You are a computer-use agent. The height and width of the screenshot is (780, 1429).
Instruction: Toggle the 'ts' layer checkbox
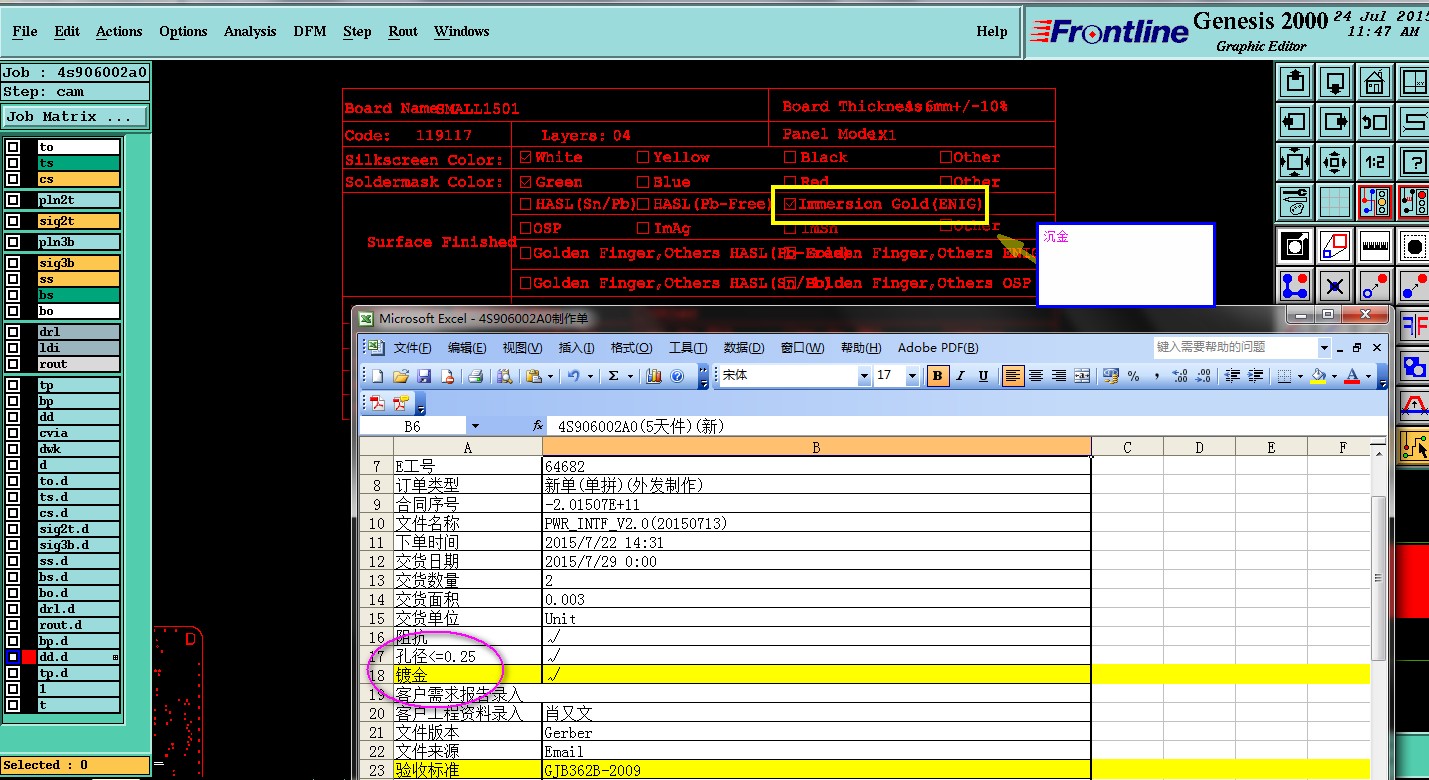(x=13, y=163)
